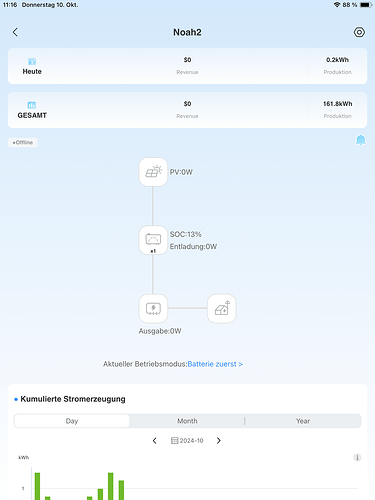Screen dimensions: 375x500
Task: Tap the house grid icon
Action: [222, 309]
